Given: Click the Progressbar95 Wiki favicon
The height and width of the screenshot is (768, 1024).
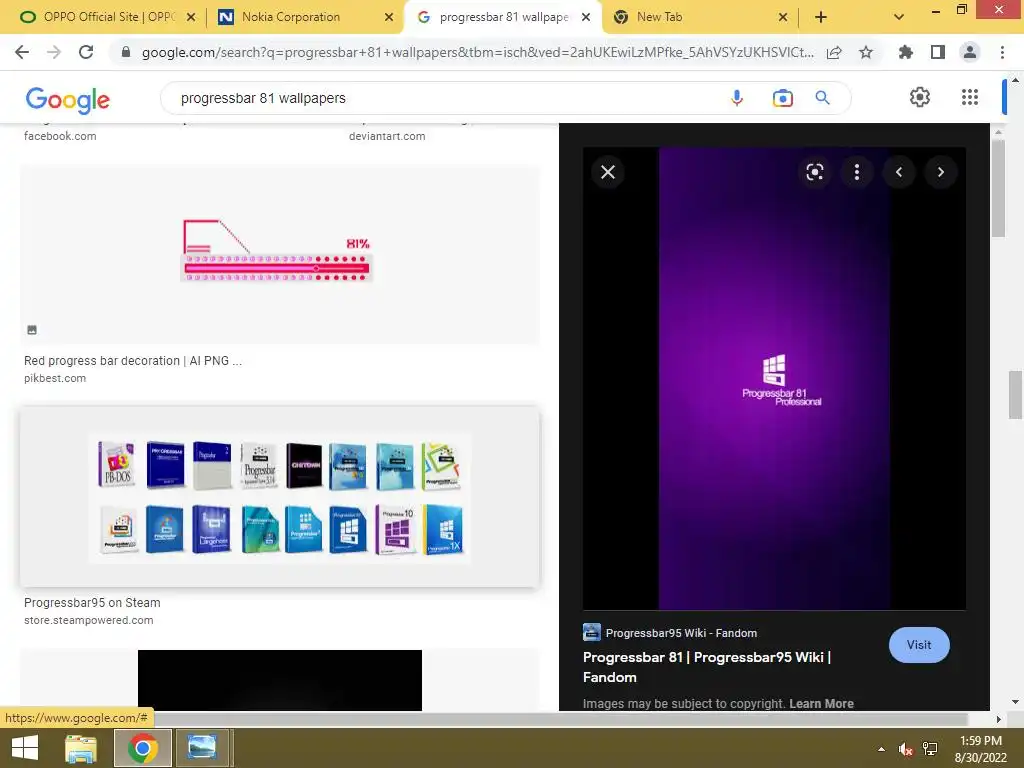Looking at the screenshot, I should 592,632.
